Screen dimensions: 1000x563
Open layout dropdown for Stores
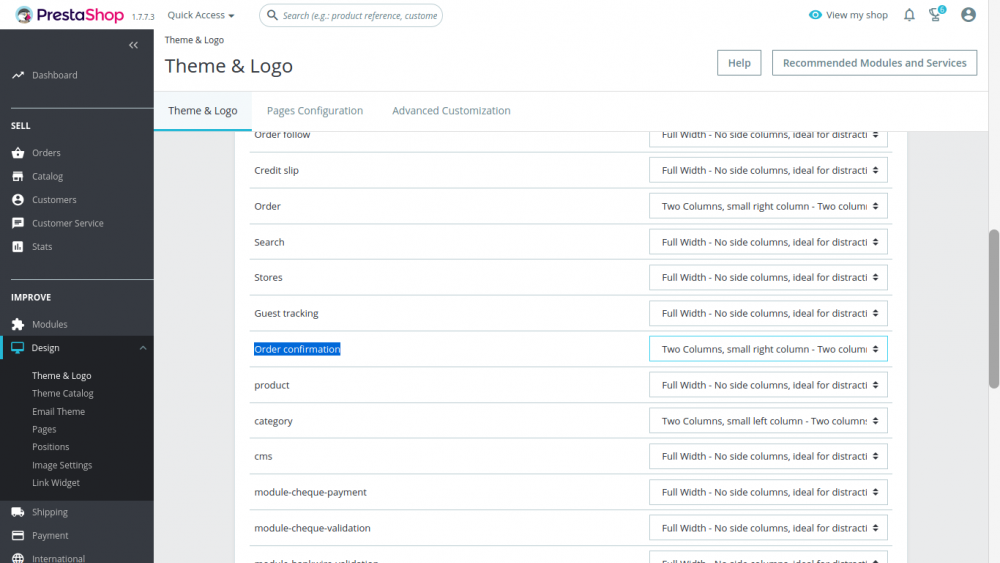click(768, 277)
